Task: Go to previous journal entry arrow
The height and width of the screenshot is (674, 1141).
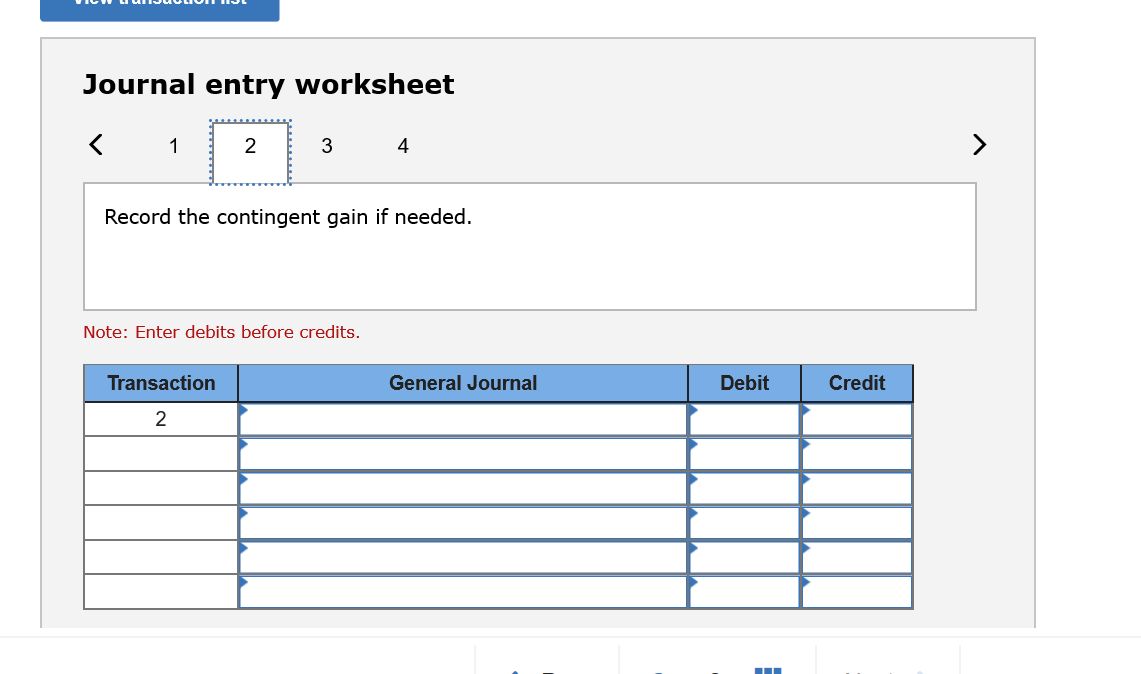Action: click(96, 144)
